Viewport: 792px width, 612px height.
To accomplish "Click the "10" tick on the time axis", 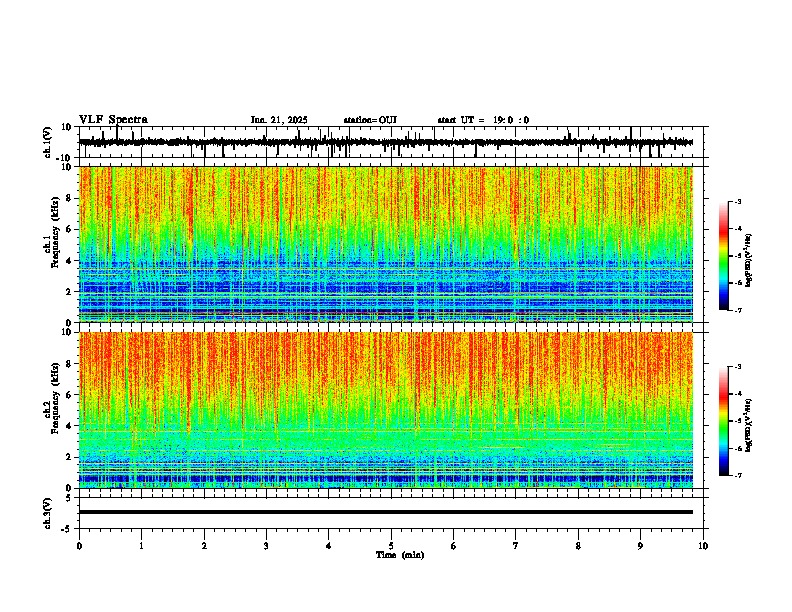I will pyautogui.click(x=703, y=546).
